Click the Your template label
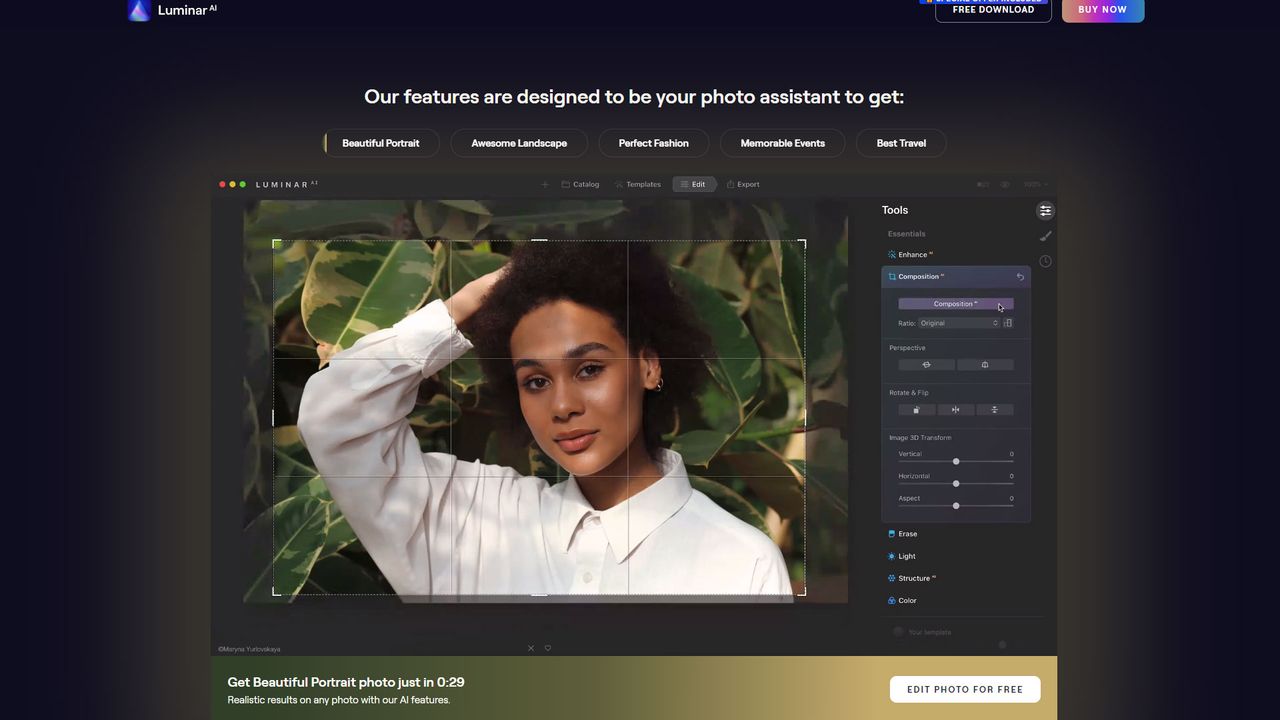Screen dimensions: 1280x720 click(930, 632)
